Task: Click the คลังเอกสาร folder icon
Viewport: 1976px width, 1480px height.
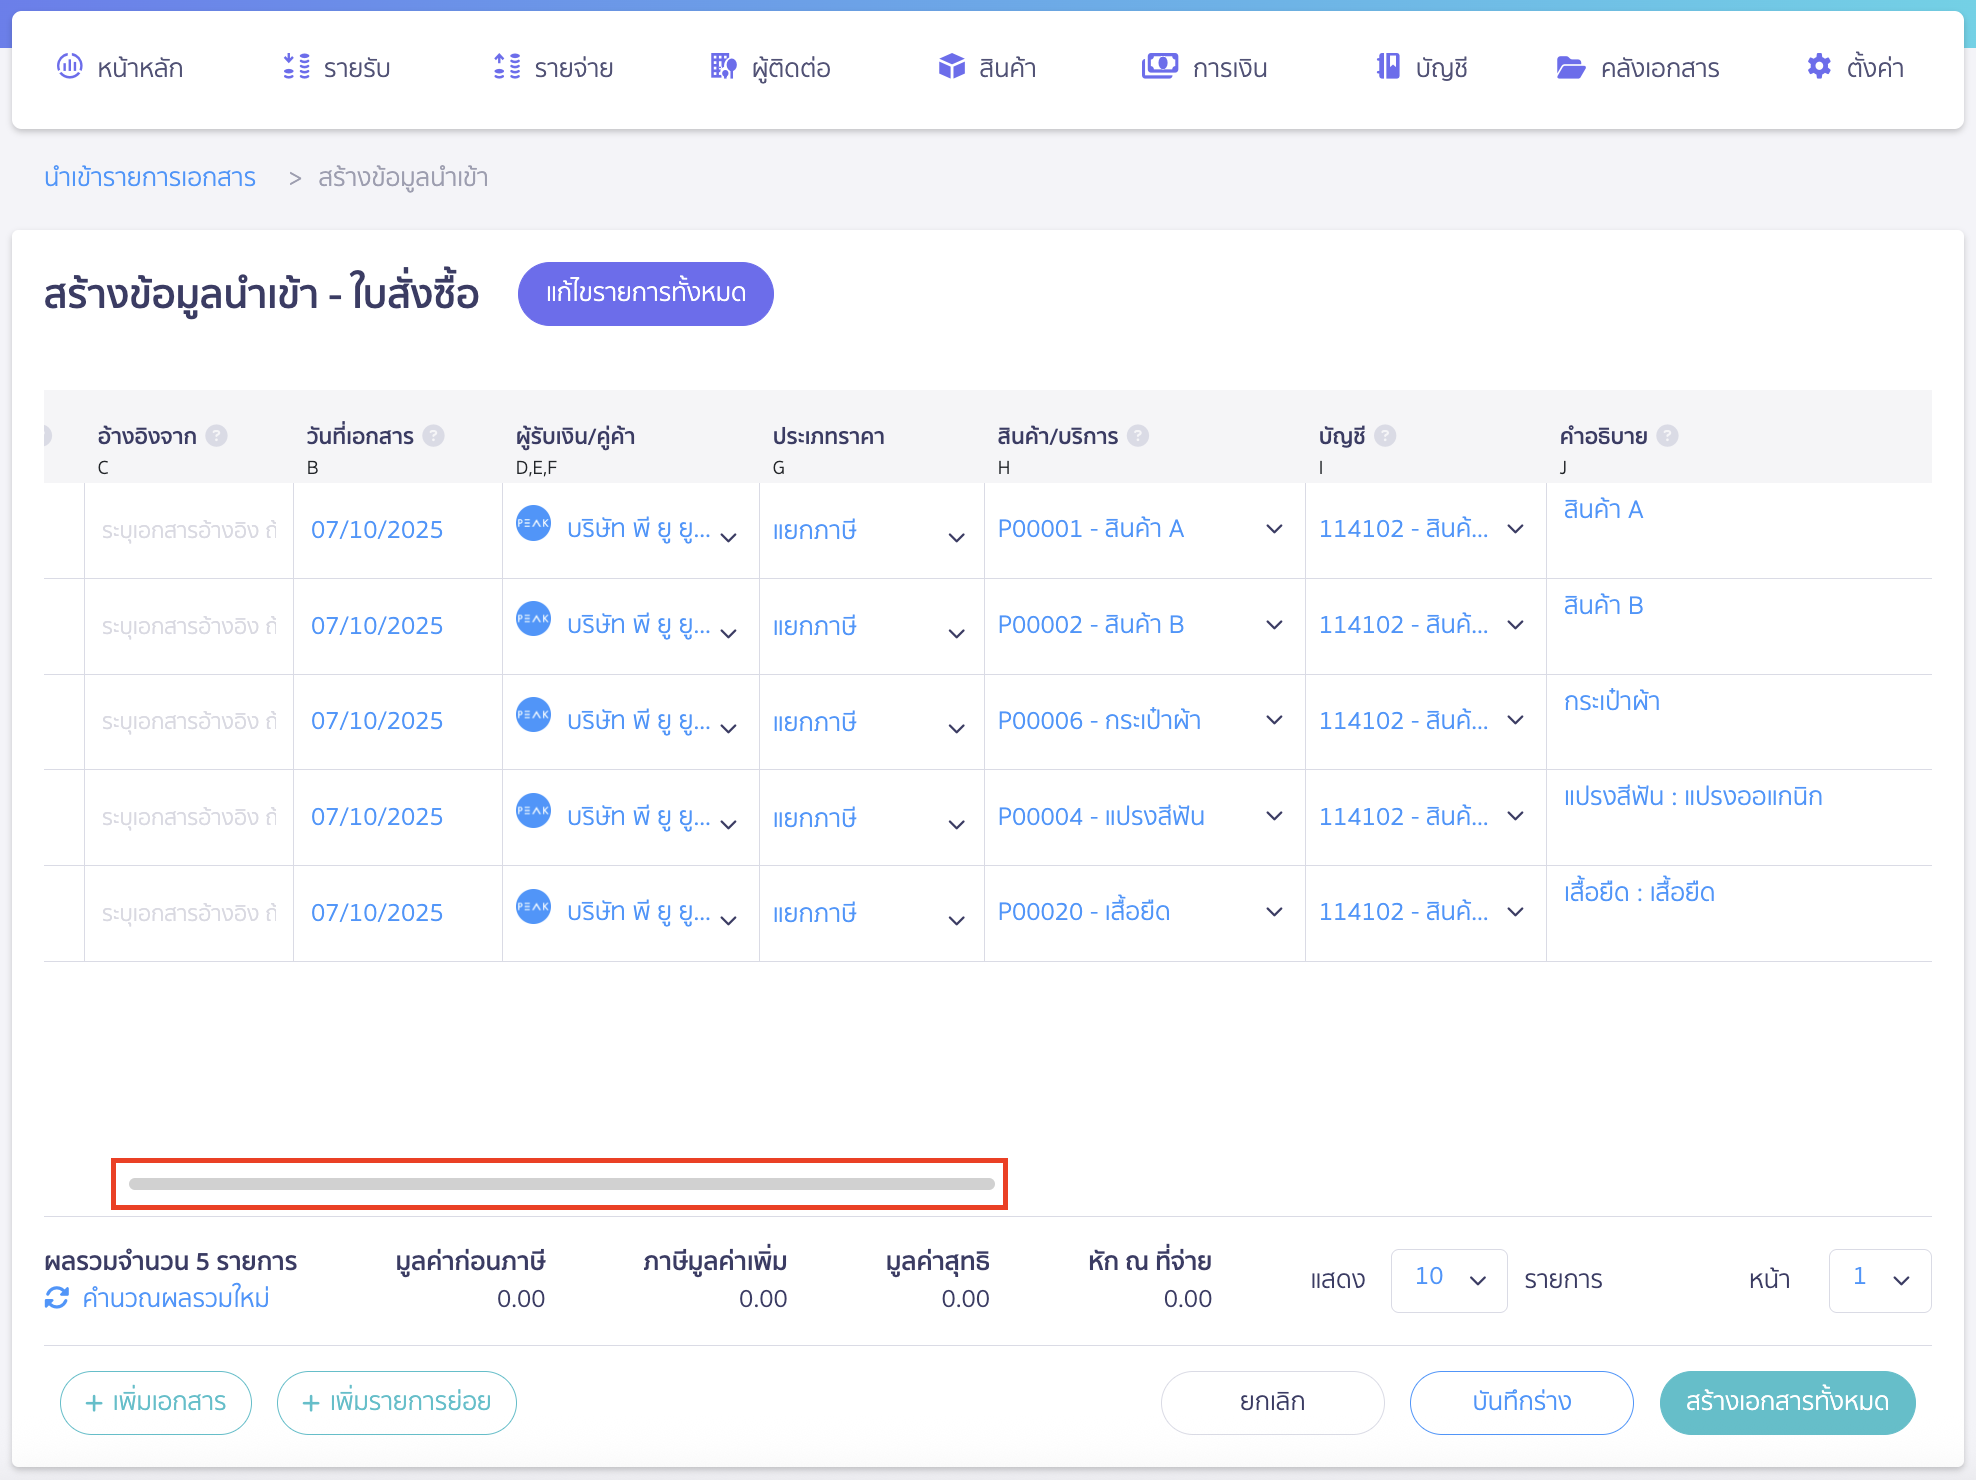Action: (1570, 67)
